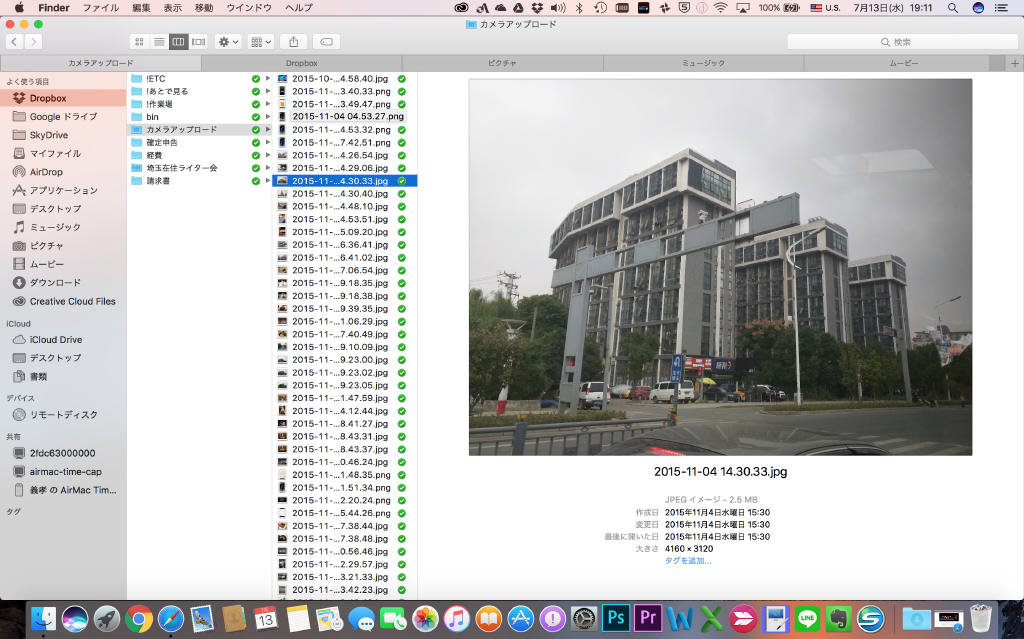Open the 移動 menu
This screenshot has height=639, width=1024.
(204, 8)
